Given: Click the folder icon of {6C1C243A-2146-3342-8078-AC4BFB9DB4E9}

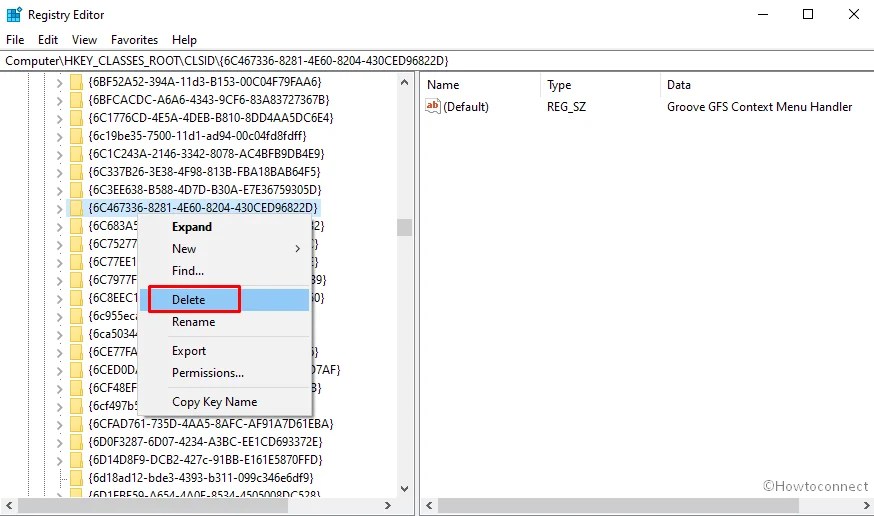Looking at the screenshot, I should (76, 154).
